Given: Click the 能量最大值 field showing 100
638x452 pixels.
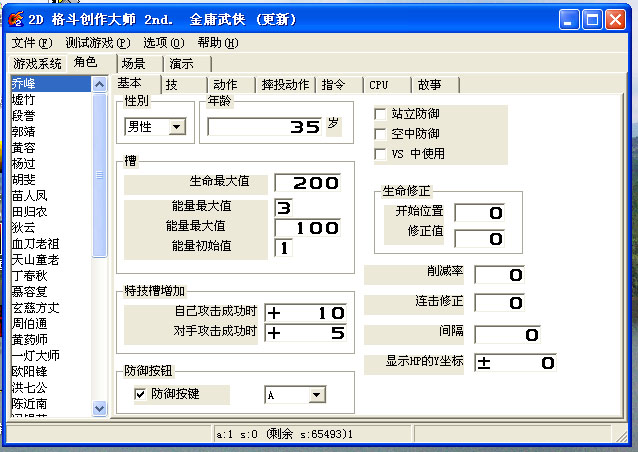Looking at the screenshot, I should [x=308, y=227].
